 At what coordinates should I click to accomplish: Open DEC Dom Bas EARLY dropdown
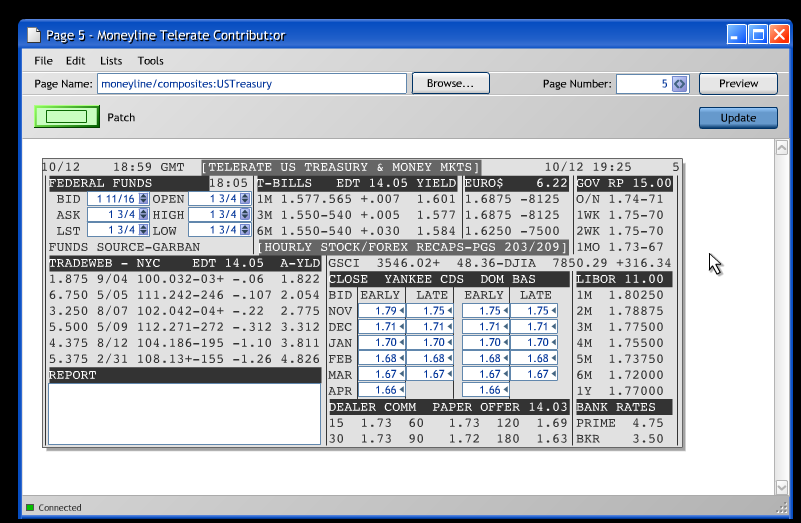coord(505,326)
